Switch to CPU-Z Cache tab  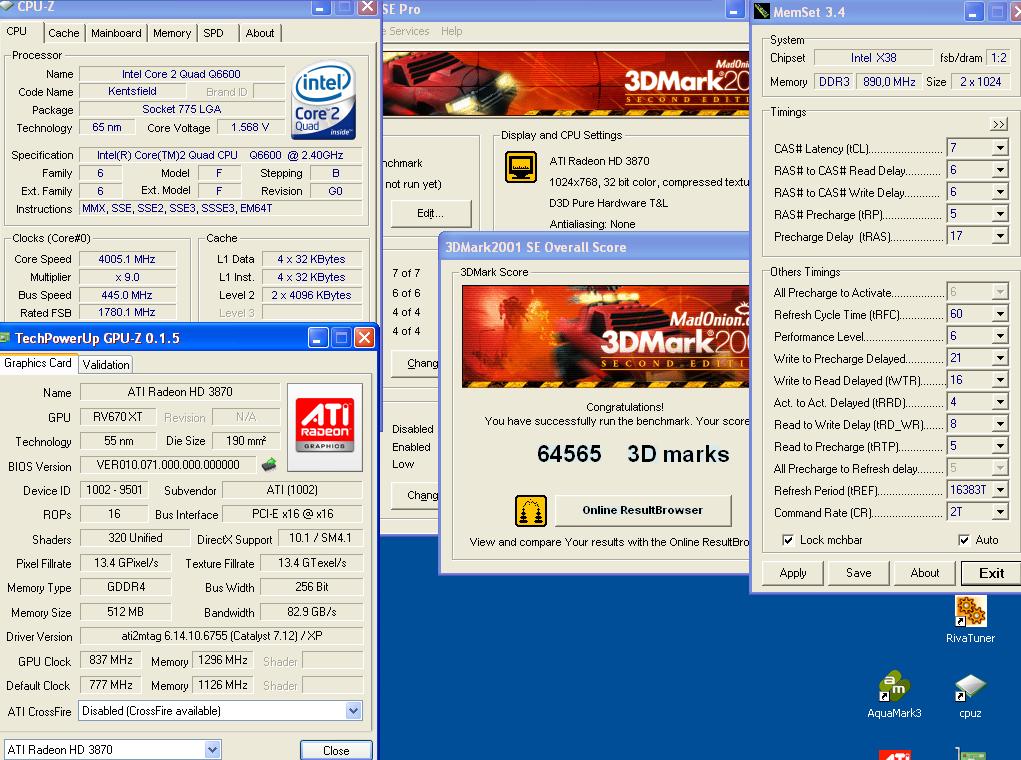[63, 33]
